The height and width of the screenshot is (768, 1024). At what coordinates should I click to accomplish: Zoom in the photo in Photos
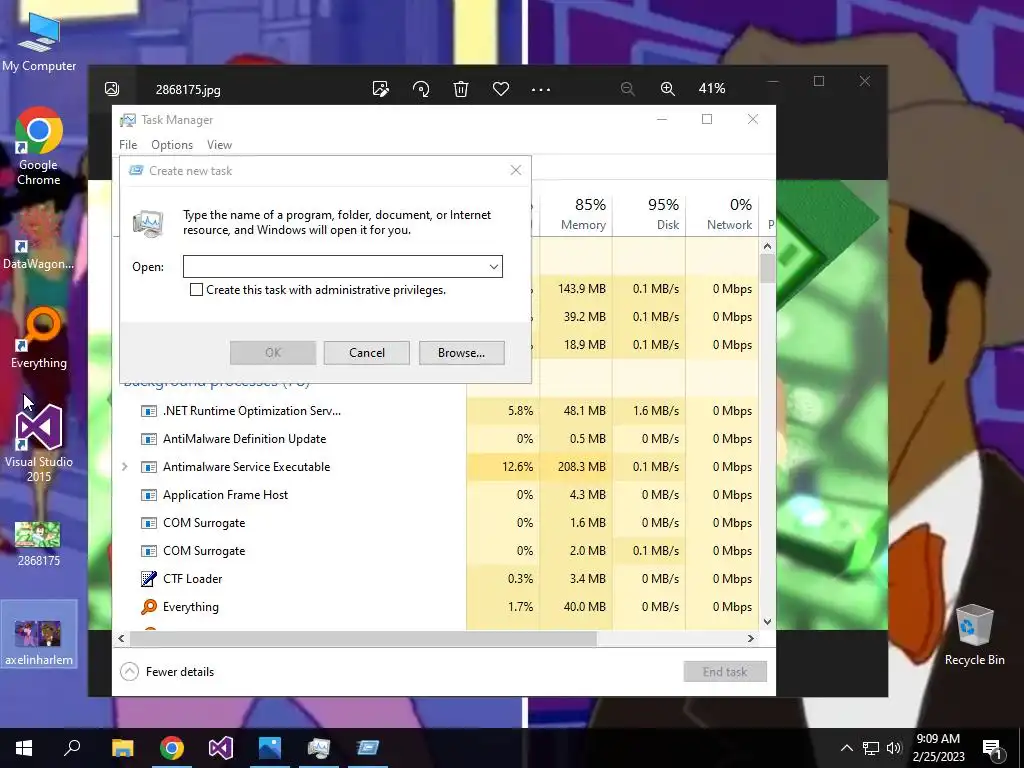point(667,88)
